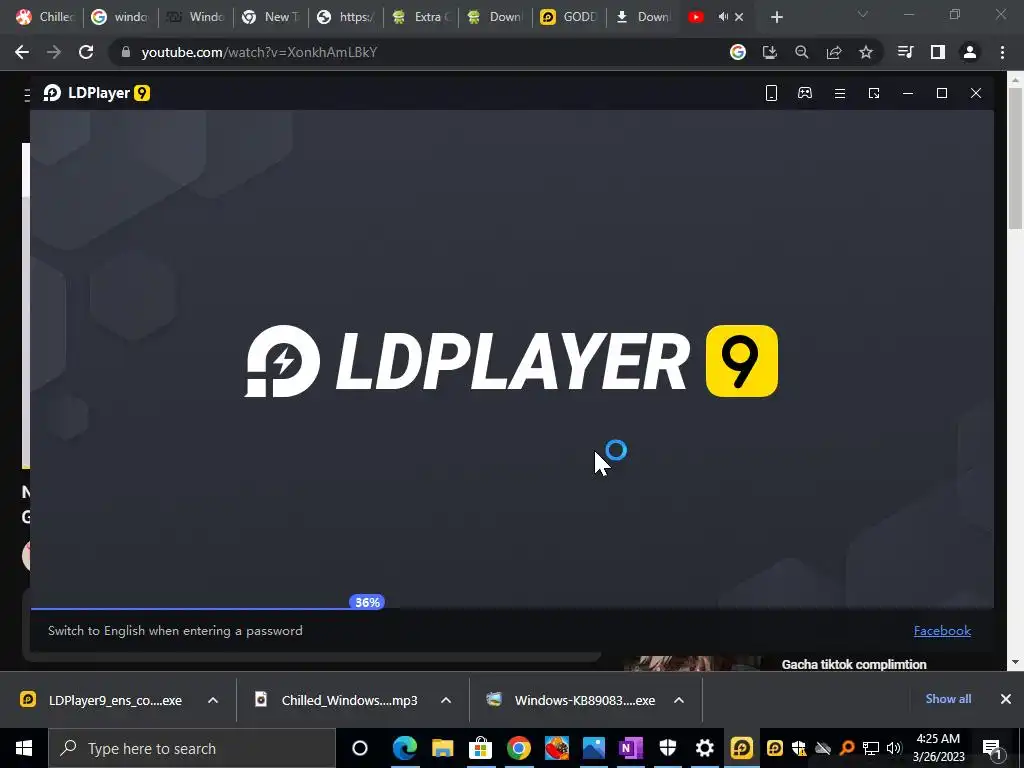The width and height of the screenshot is (1024, 768).
Task: Bookmark this page with the star
Action: pos(866,52)
